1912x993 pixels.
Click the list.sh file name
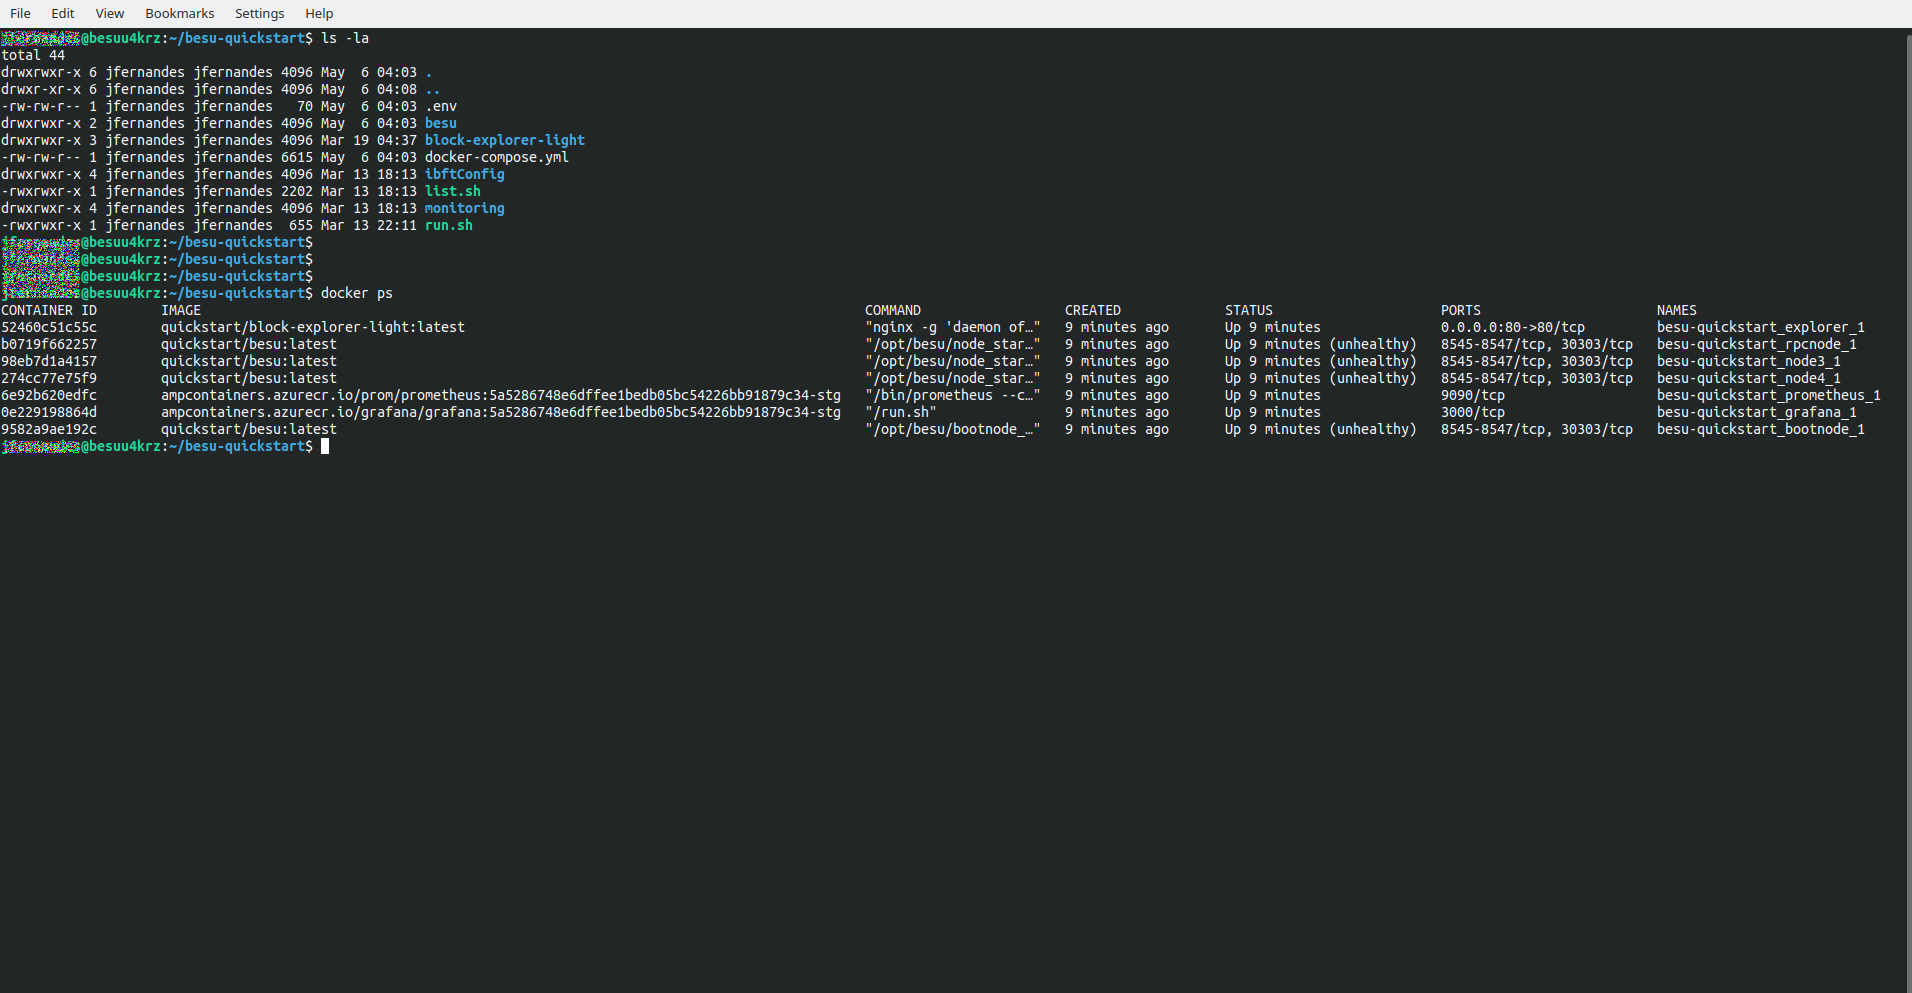(x=453, y=191)
